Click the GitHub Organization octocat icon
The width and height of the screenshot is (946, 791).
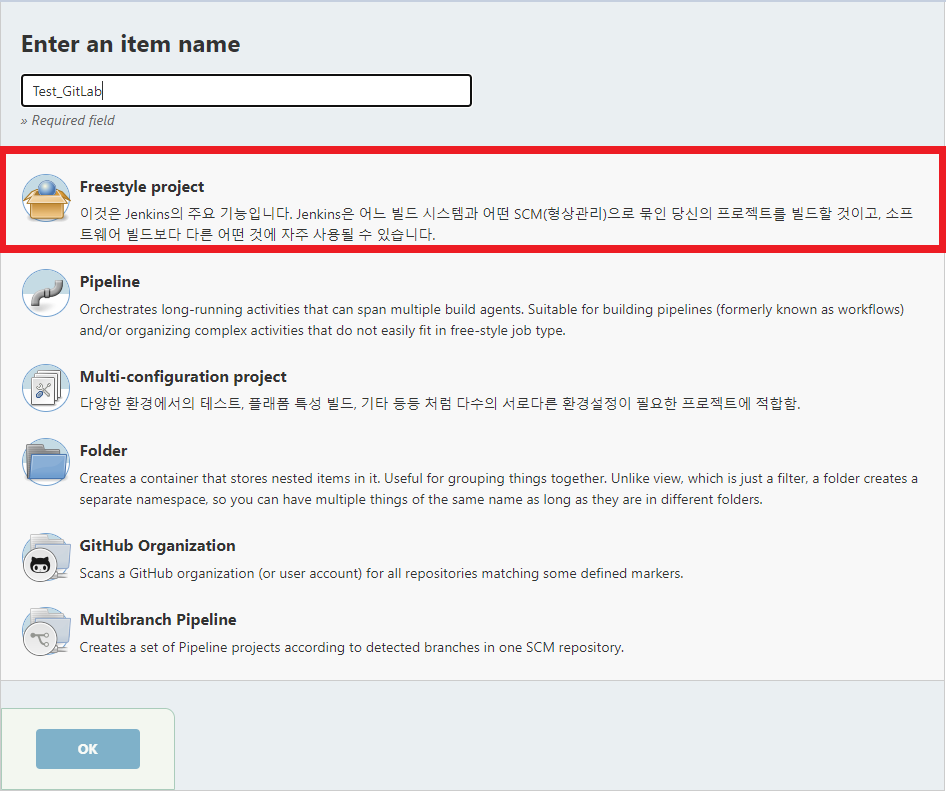46,557
